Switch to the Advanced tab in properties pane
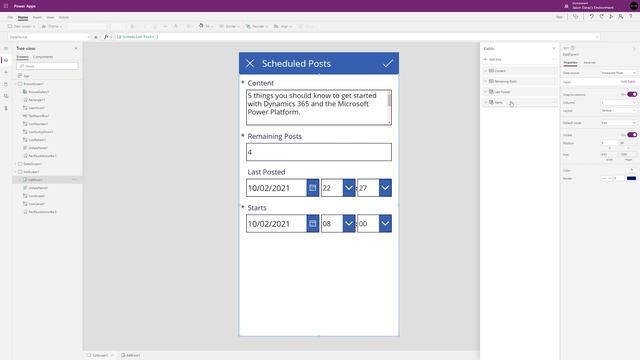640x360 pixels. click(x=589, y=62)
